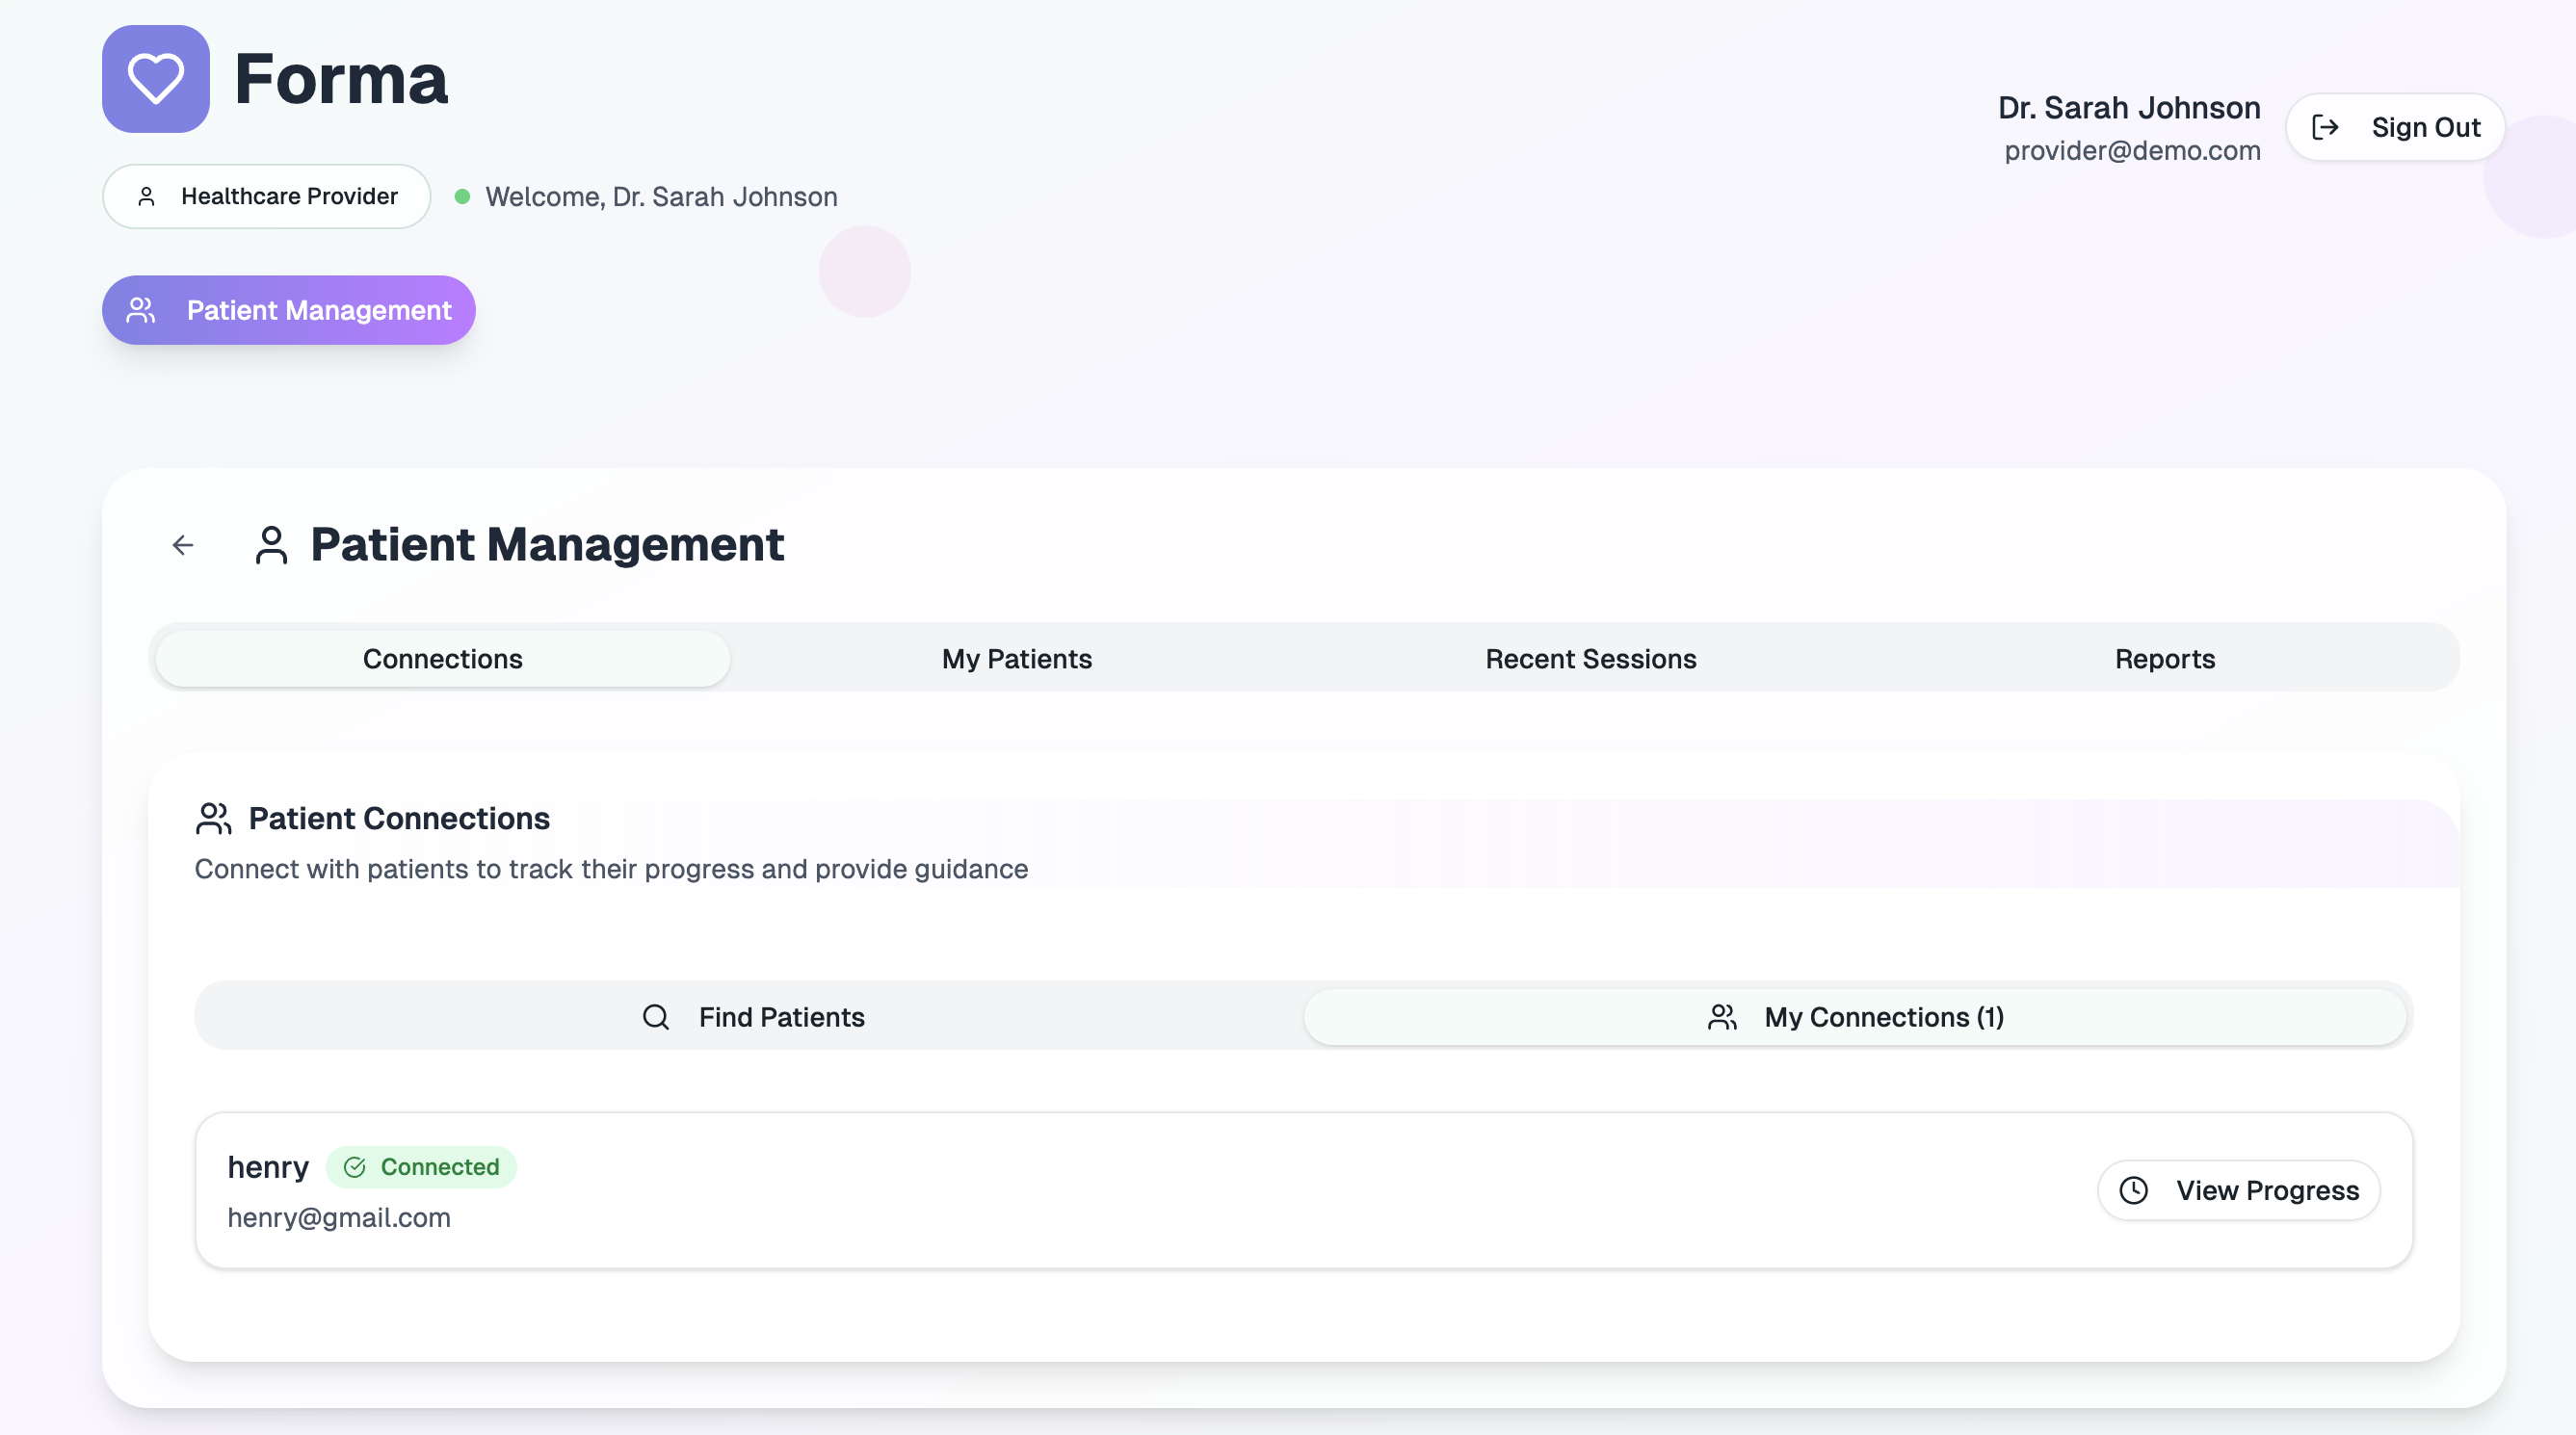Click the magnifier icon in Find Patients

coord(655,1017)
